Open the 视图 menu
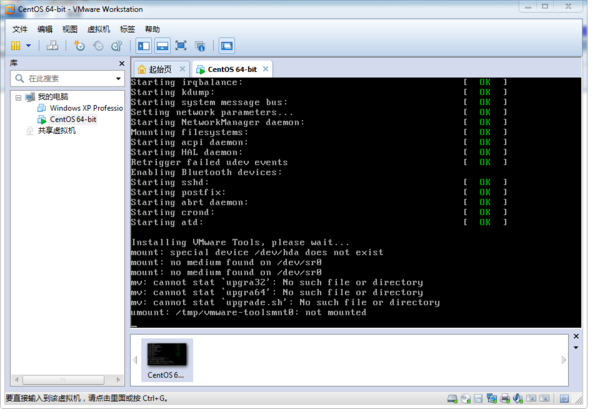Screen dimensions: 600x409 point(70,29)
